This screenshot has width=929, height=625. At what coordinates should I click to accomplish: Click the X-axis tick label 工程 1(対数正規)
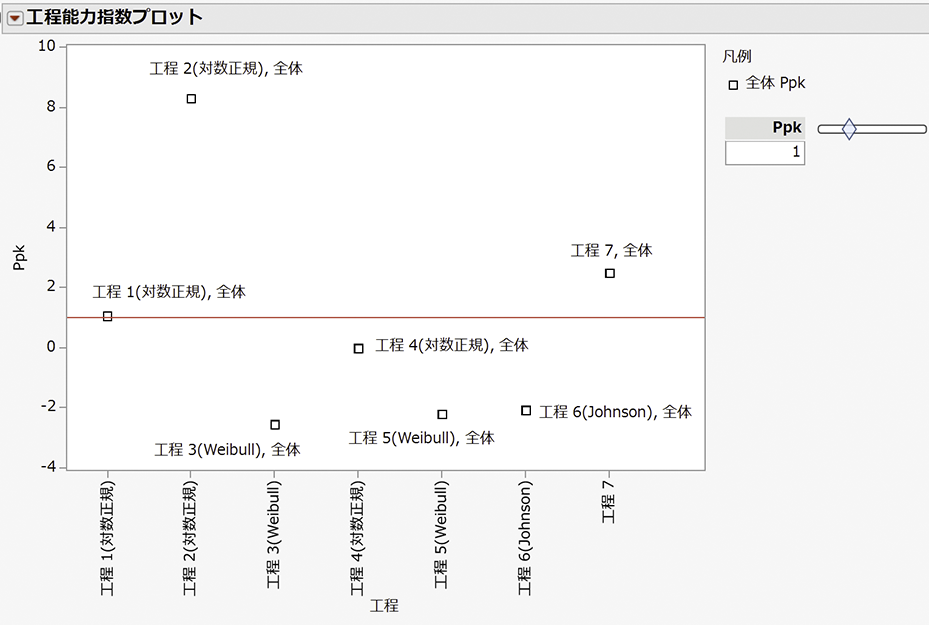pyautogui.click(x=107, y=538)
